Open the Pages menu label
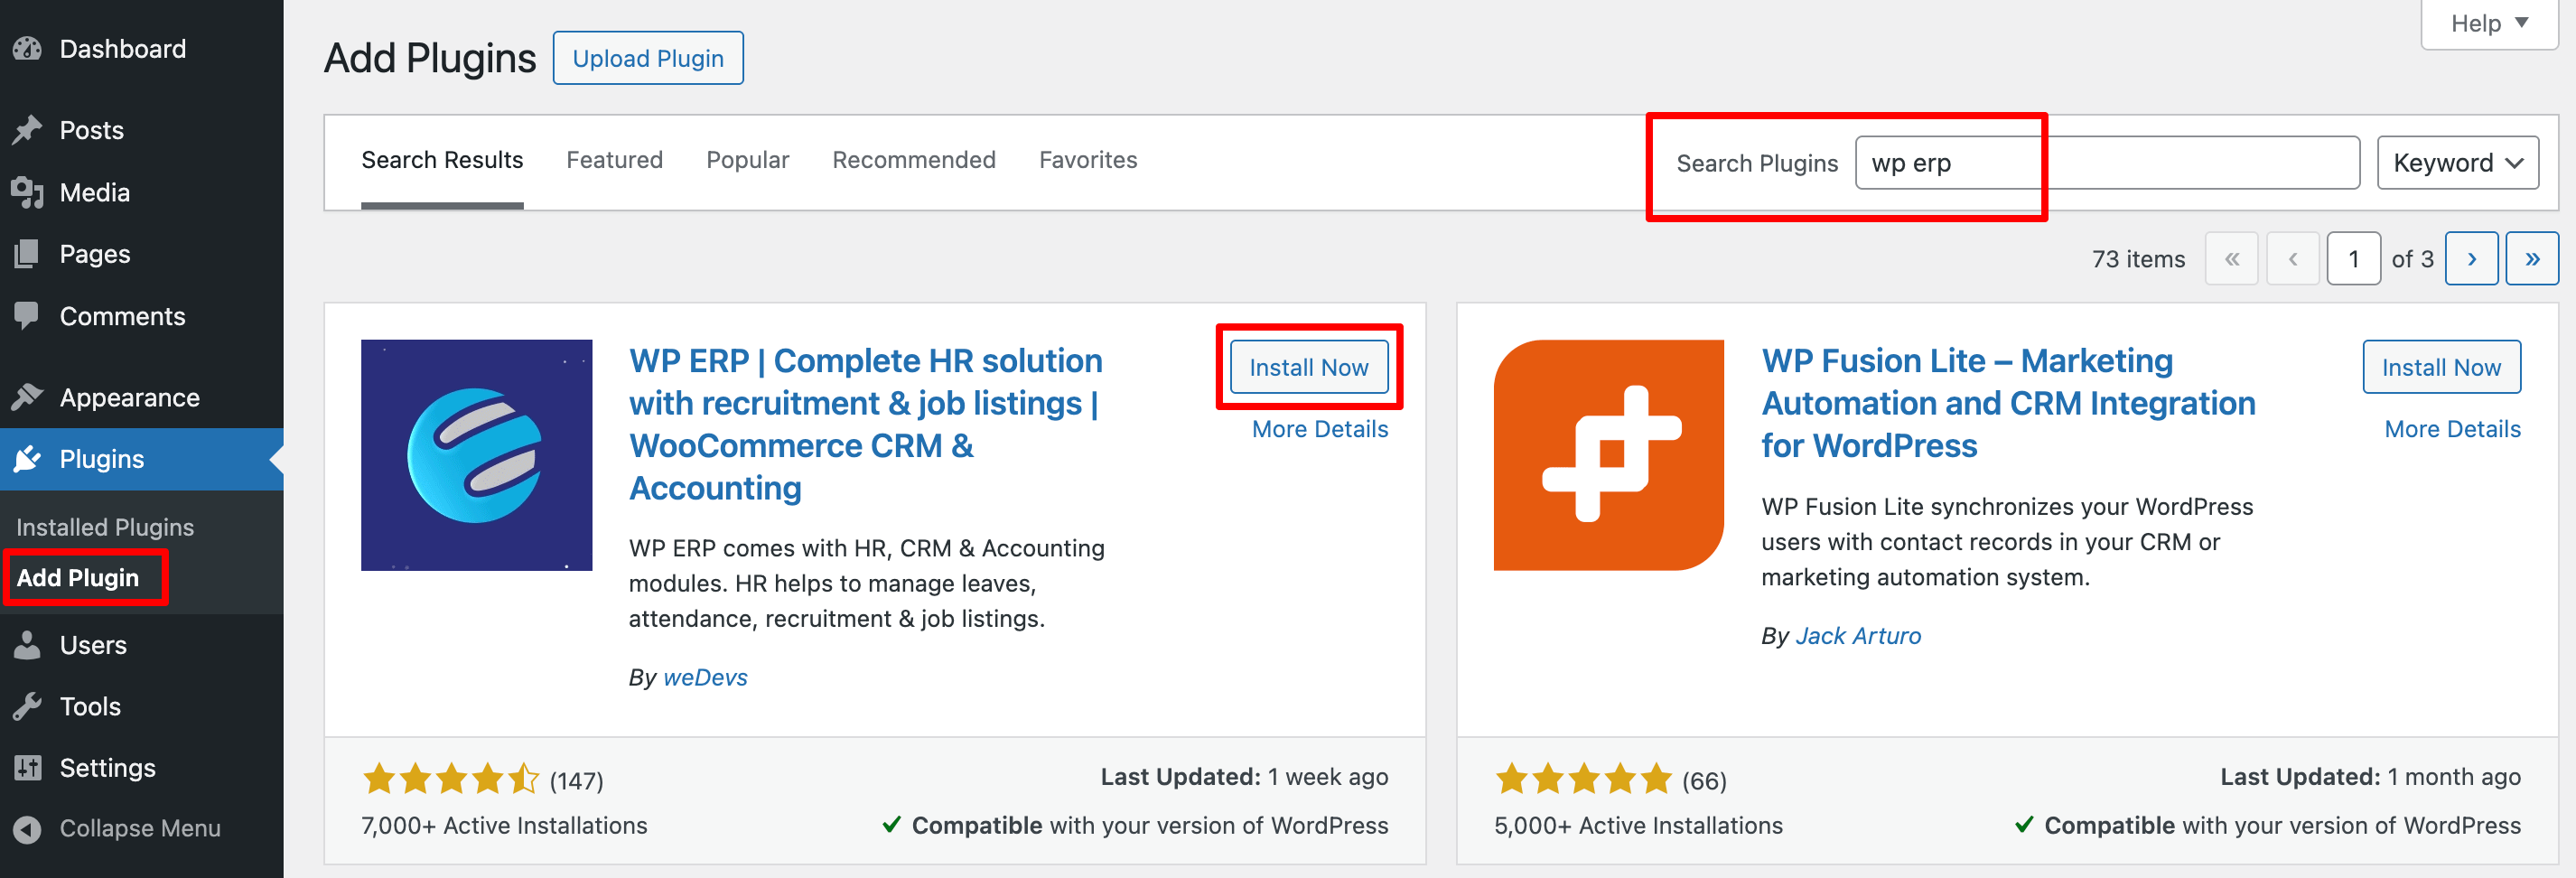Viewport: 2576px width, 878px height. pyautogui.click(x=95, y=254)
